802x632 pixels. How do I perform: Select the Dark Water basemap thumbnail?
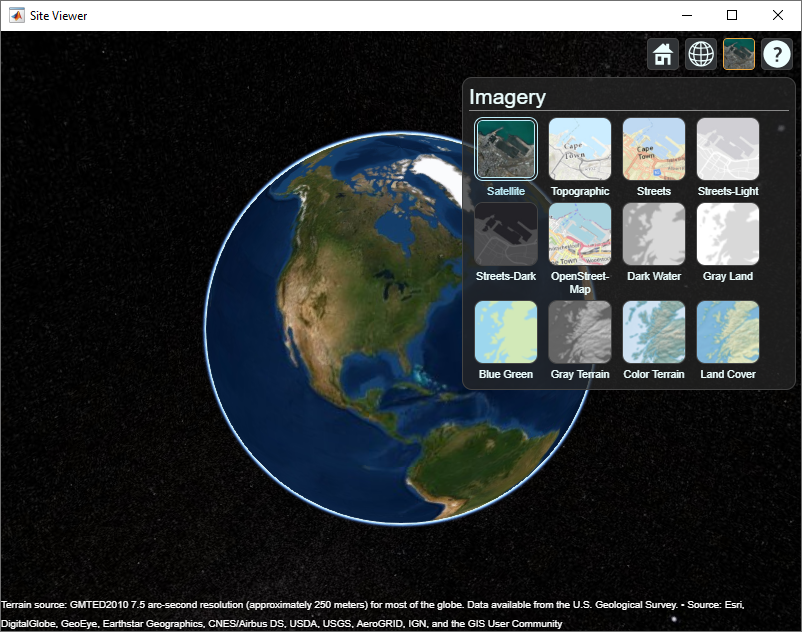click(654, 234)
